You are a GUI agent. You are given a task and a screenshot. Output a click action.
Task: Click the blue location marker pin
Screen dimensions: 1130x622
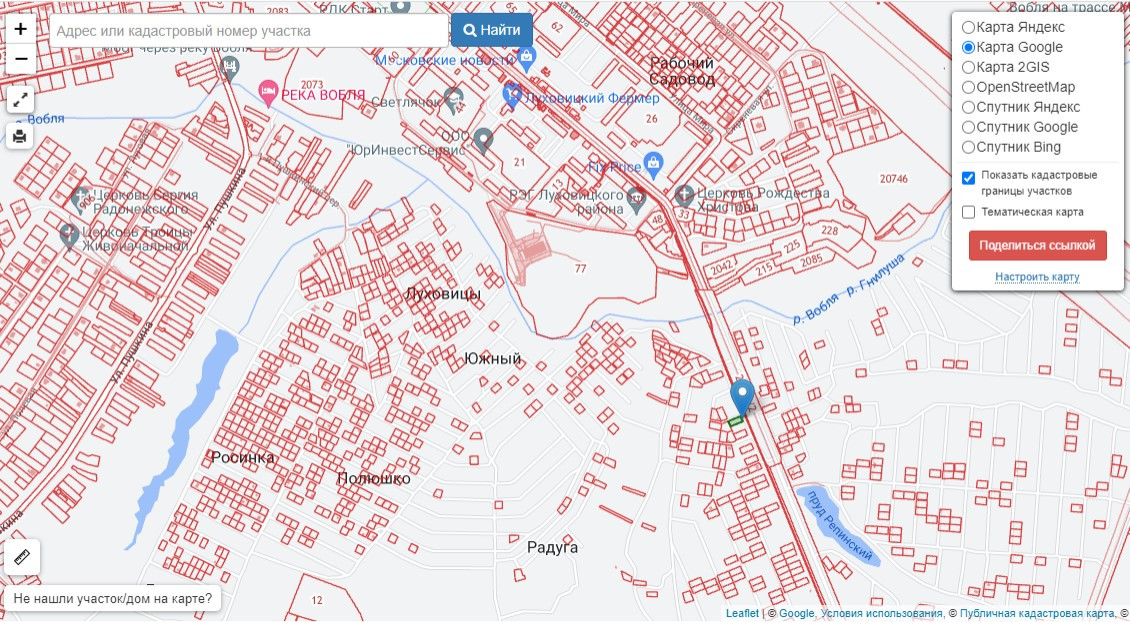(x=742, y=397)
